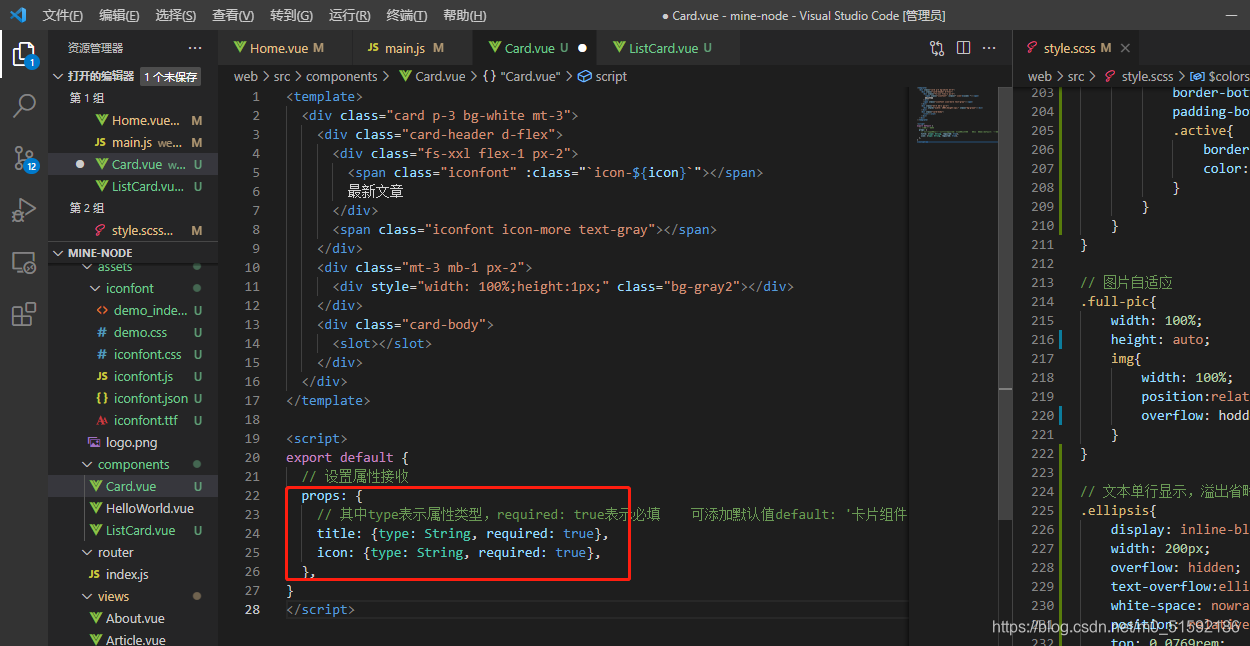Open Source Control view with 12 badge
Screen dimensions: 1250x646
tap(24, 158)
